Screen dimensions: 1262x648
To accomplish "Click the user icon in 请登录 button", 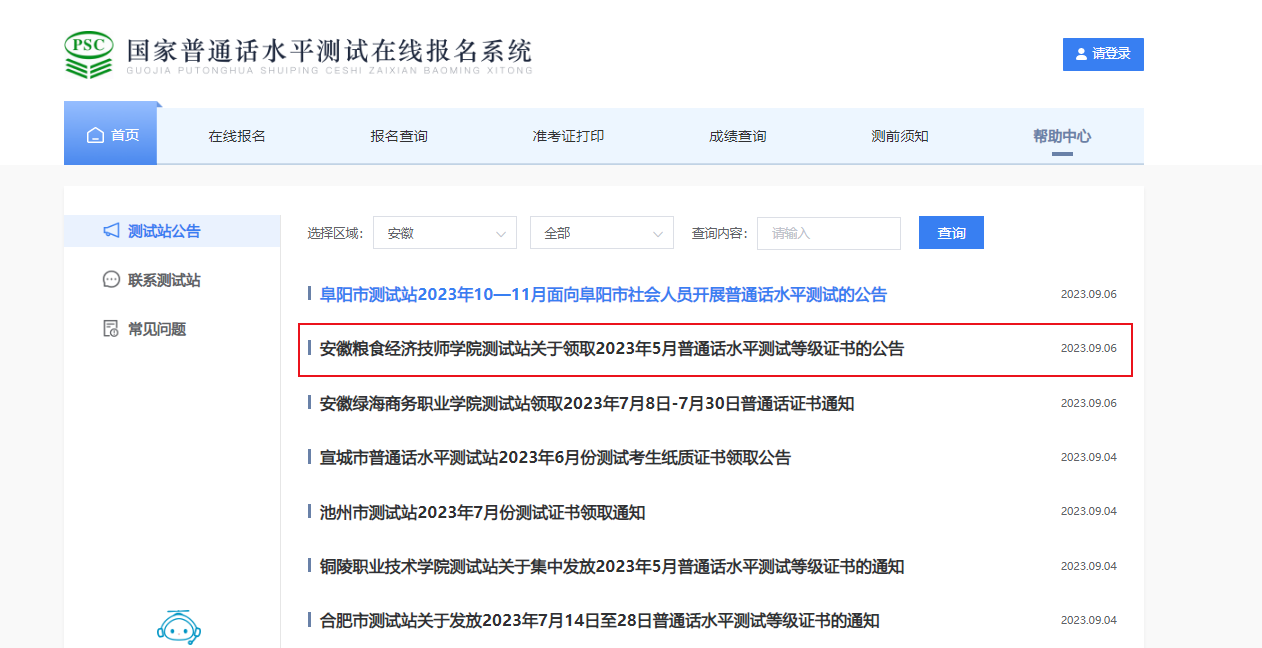I will click(1081, 54).
